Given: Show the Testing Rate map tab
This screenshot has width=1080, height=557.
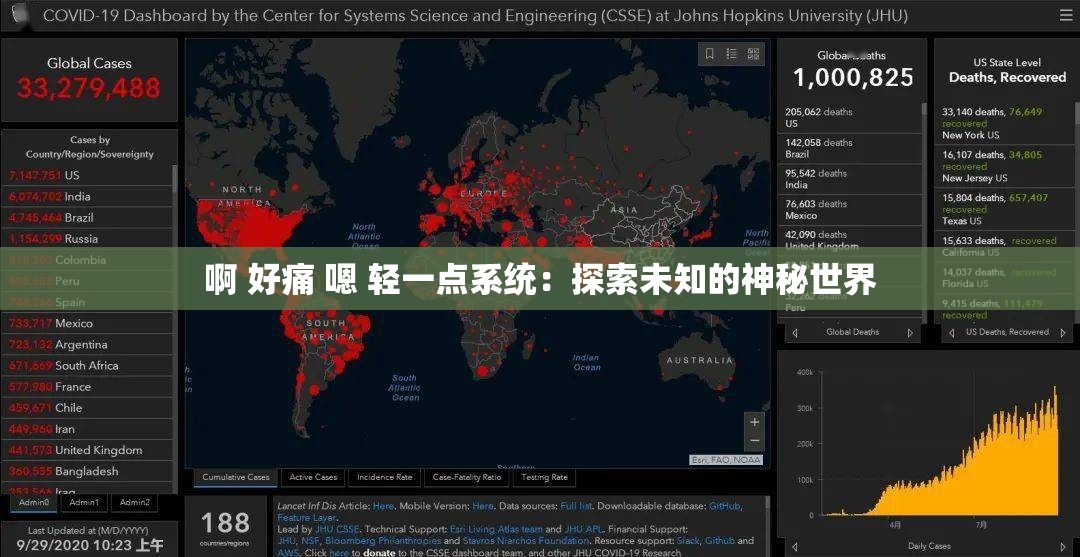Looking at the screenshot, I should [x=544, y=478].
